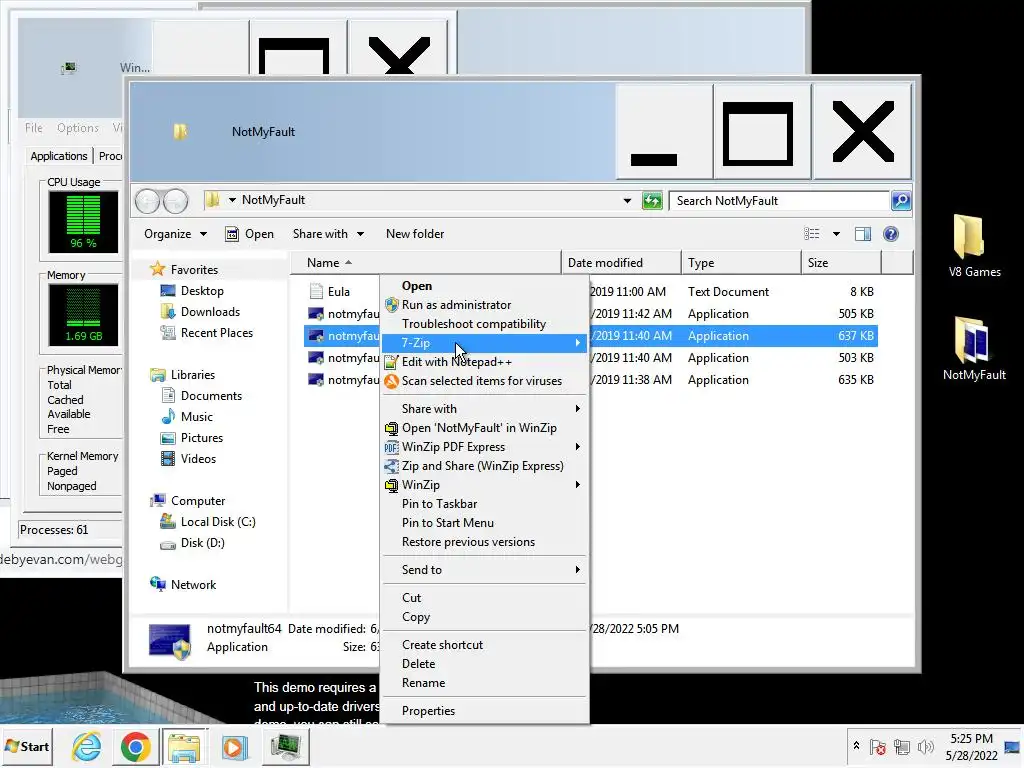The image size is (1024, 768).
Task: Click the Start button
Action: coord(27,746)
